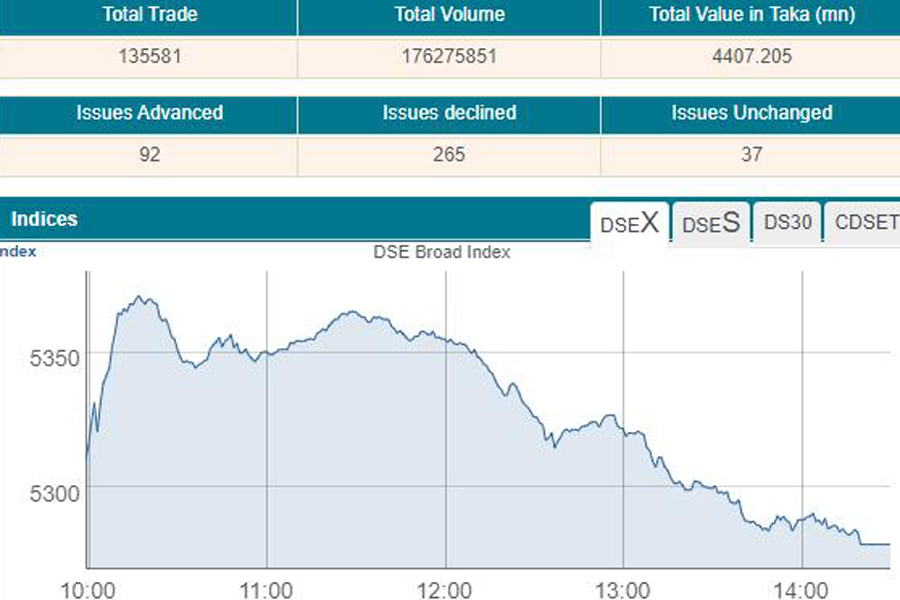Open the DSES index tab
The image size is (900, 600).
pyautogui.click(x=711, y=223)
